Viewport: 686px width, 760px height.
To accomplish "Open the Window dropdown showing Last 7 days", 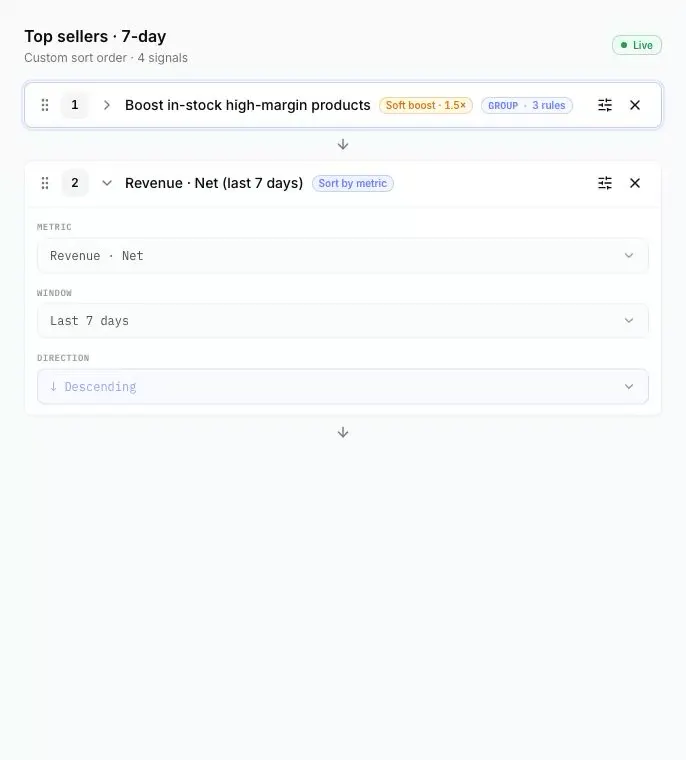I will (x=343, y=321).
